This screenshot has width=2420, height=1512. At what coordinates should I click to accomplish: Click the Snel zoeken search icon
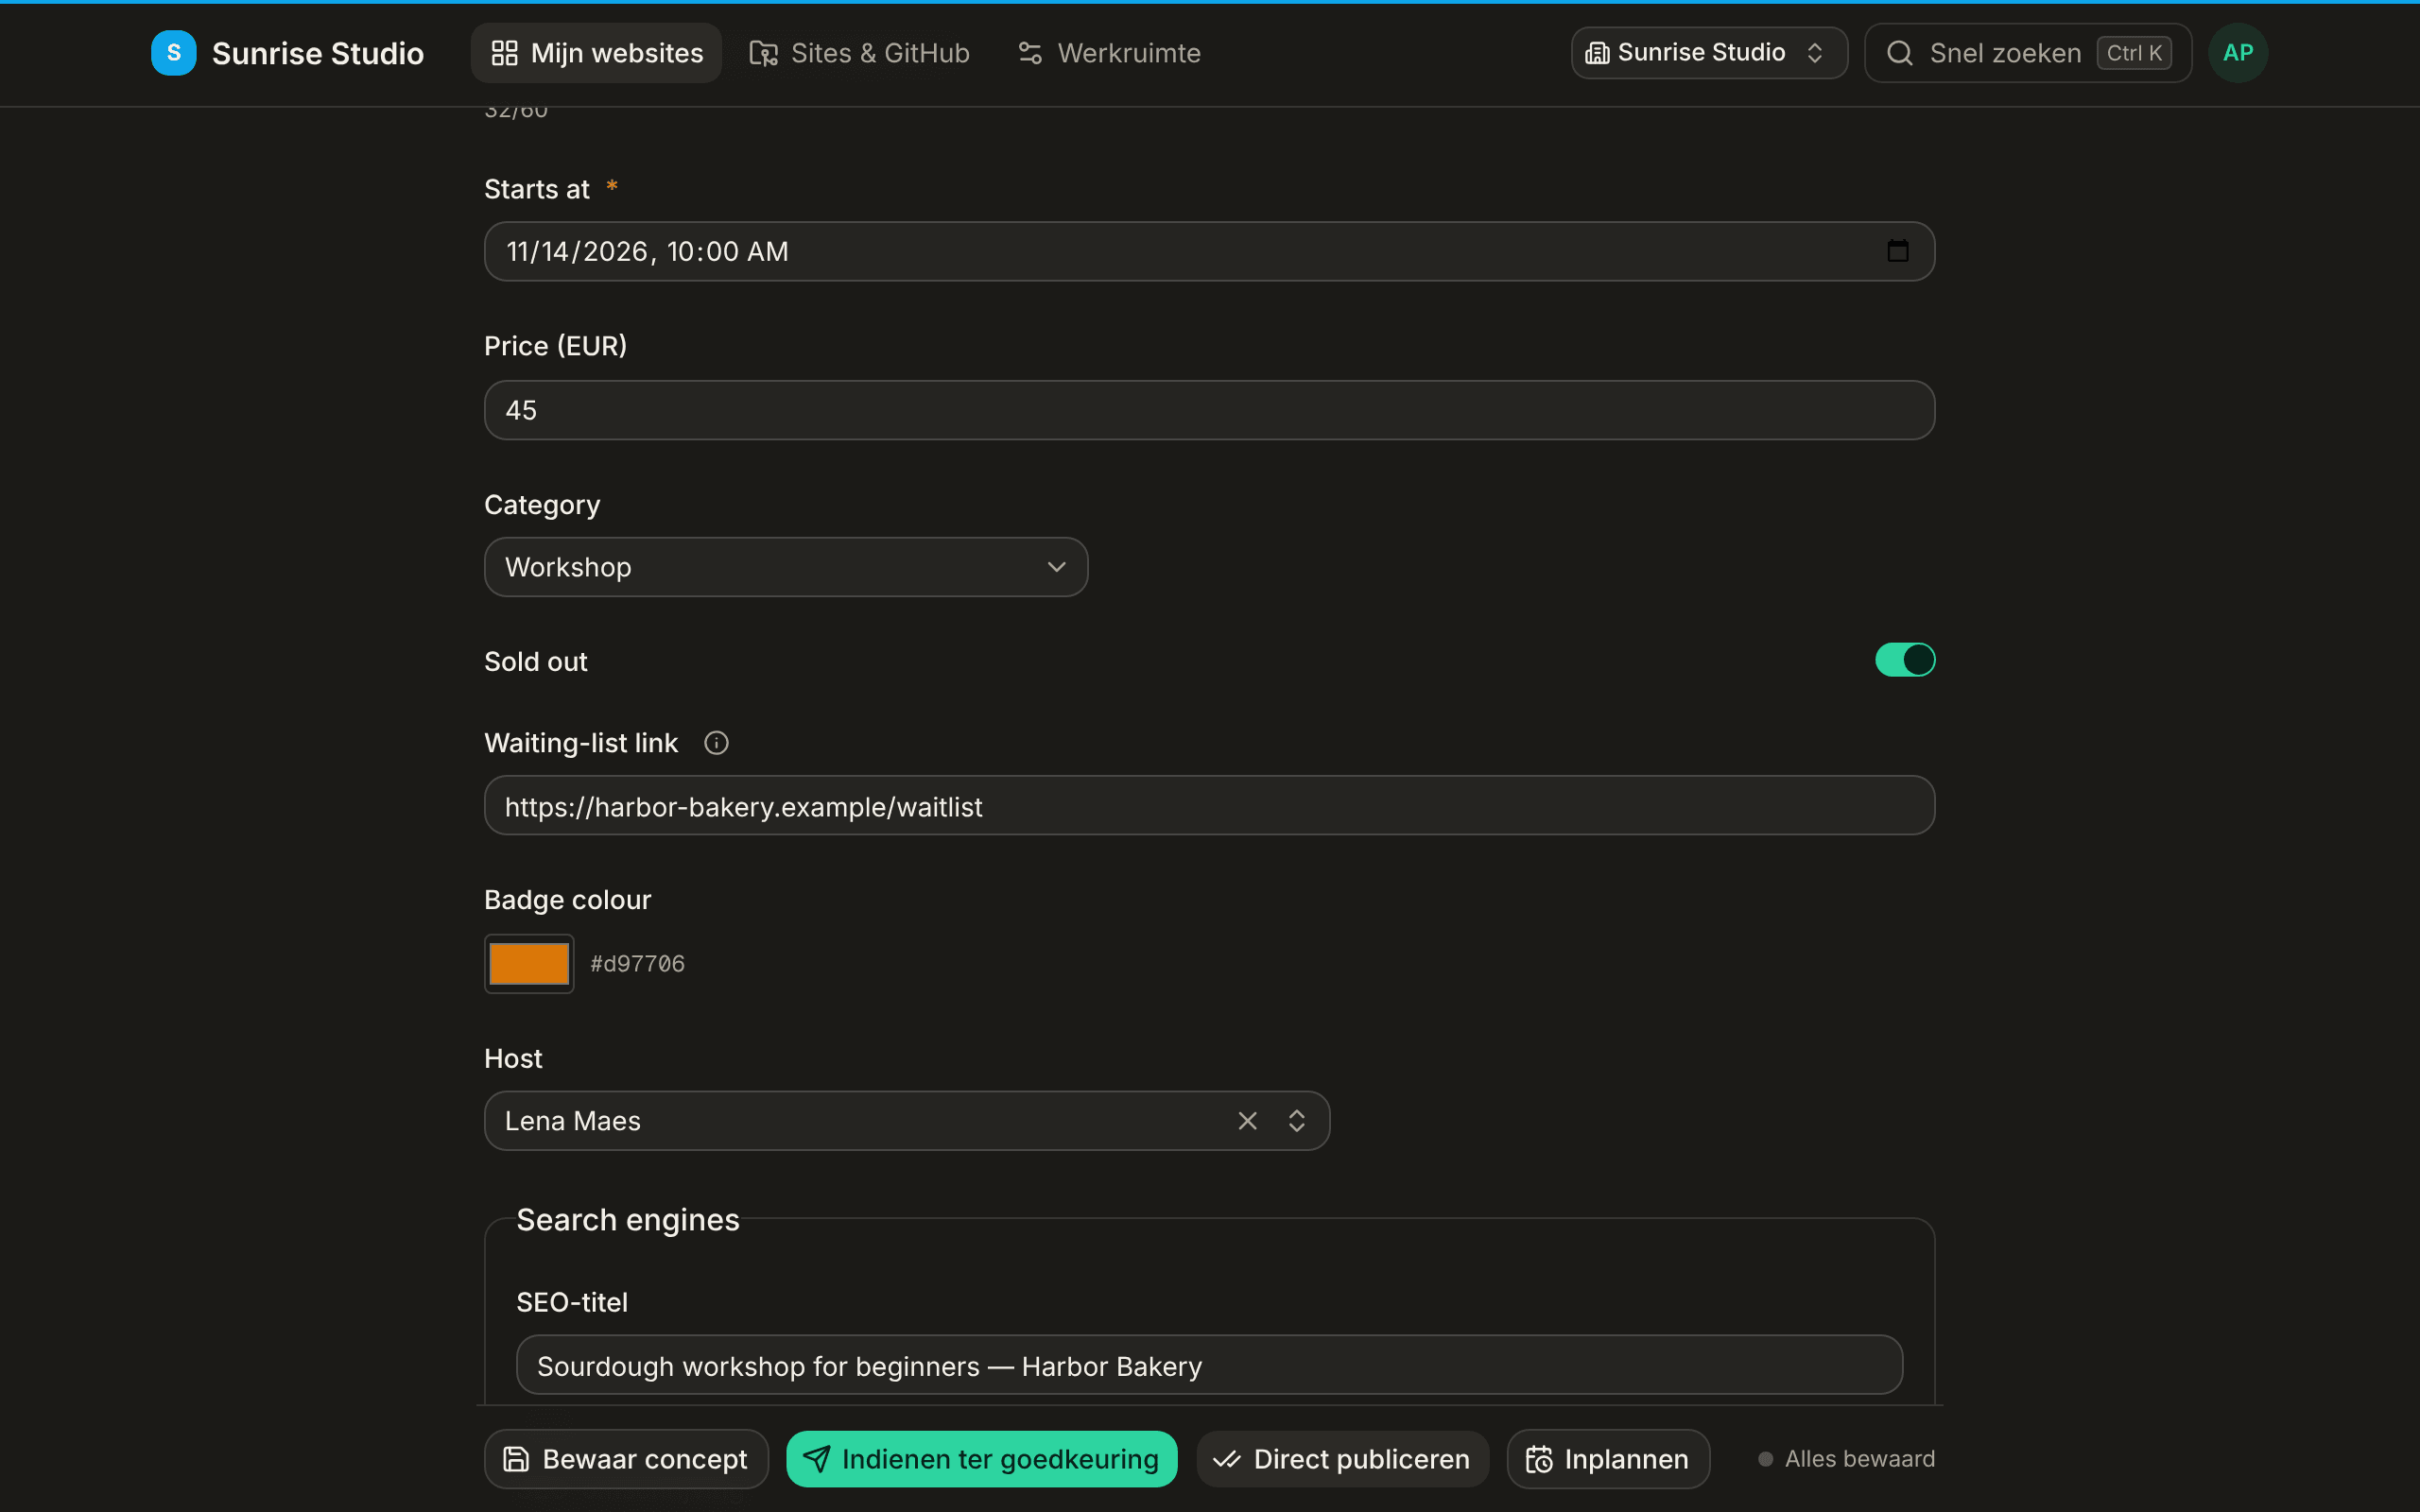tap(1900, 53)
